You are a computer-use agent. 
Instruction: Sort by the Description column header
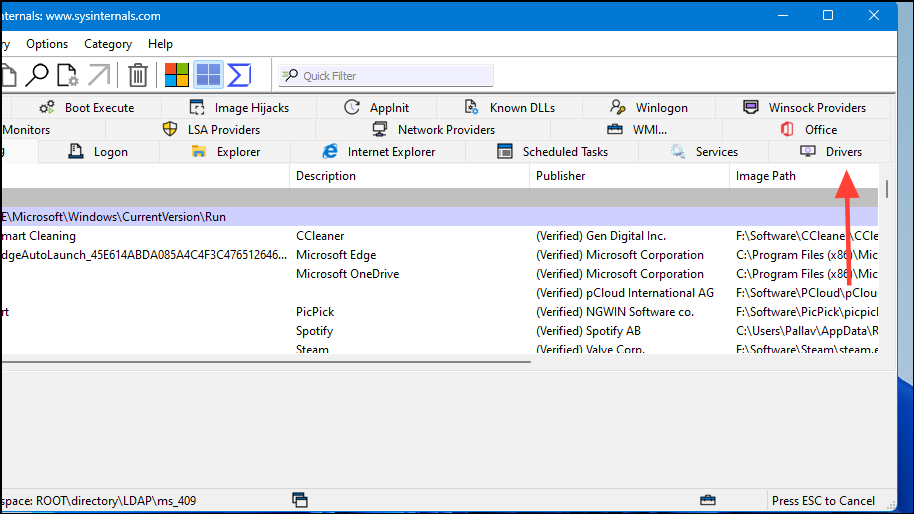click(x=409, y=176)
